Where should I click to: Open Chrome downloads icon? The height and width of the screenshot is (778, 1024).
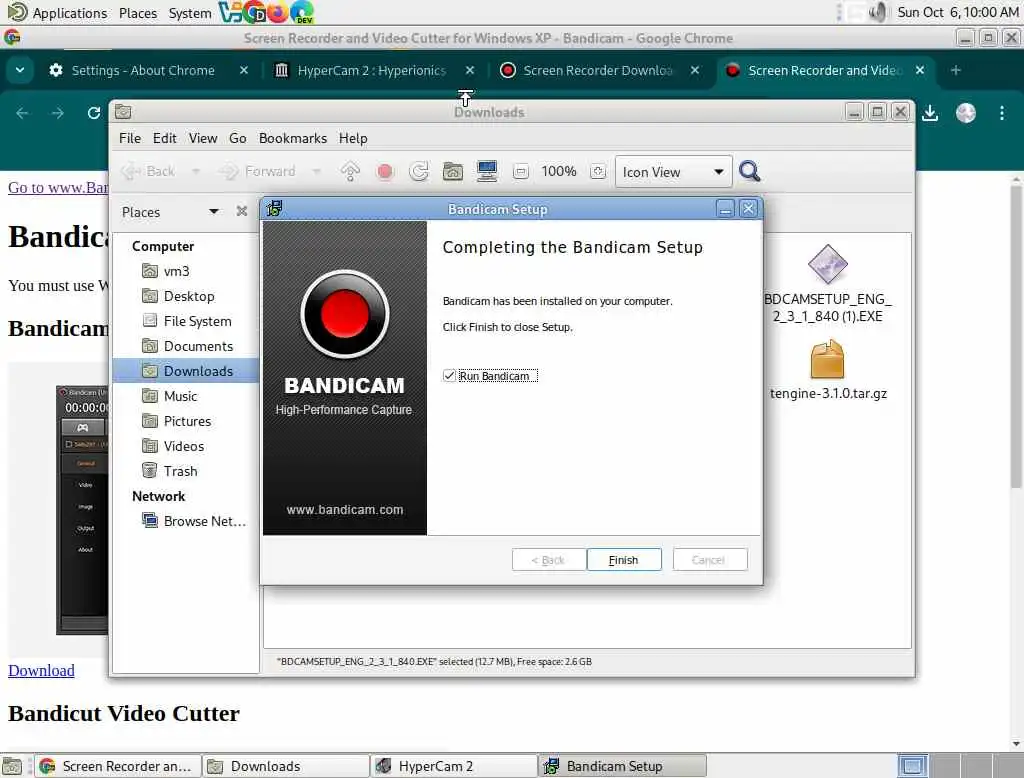(930, 113)
